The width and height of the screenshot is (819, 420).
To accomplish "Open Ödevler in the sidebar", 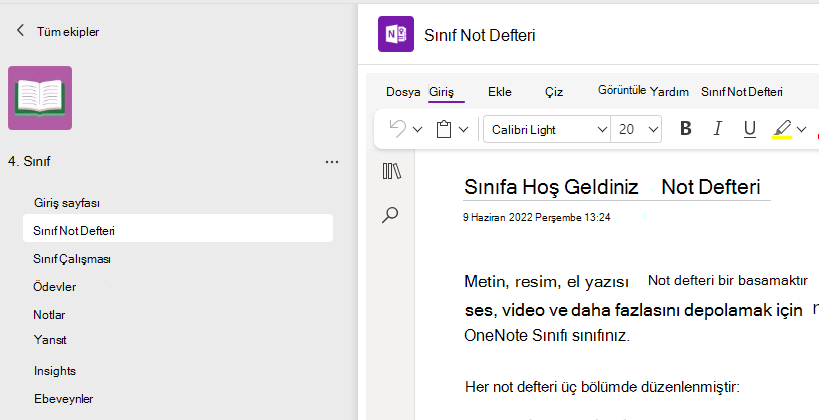I will point(55,287).
